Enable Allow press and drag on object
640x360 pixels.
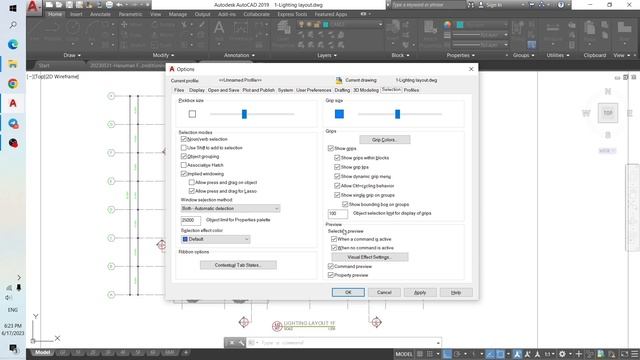click(191, 182)
